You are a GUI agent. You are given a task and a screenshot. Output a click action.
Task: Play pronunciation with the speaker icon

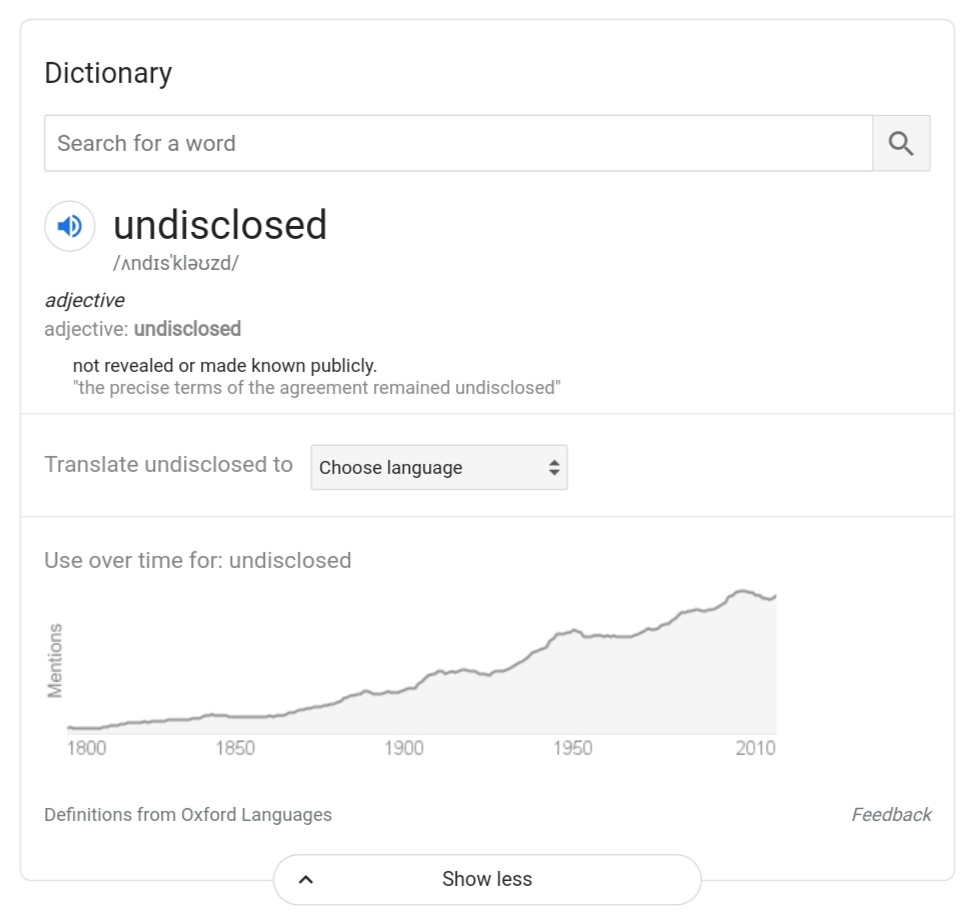pos(70,227)
